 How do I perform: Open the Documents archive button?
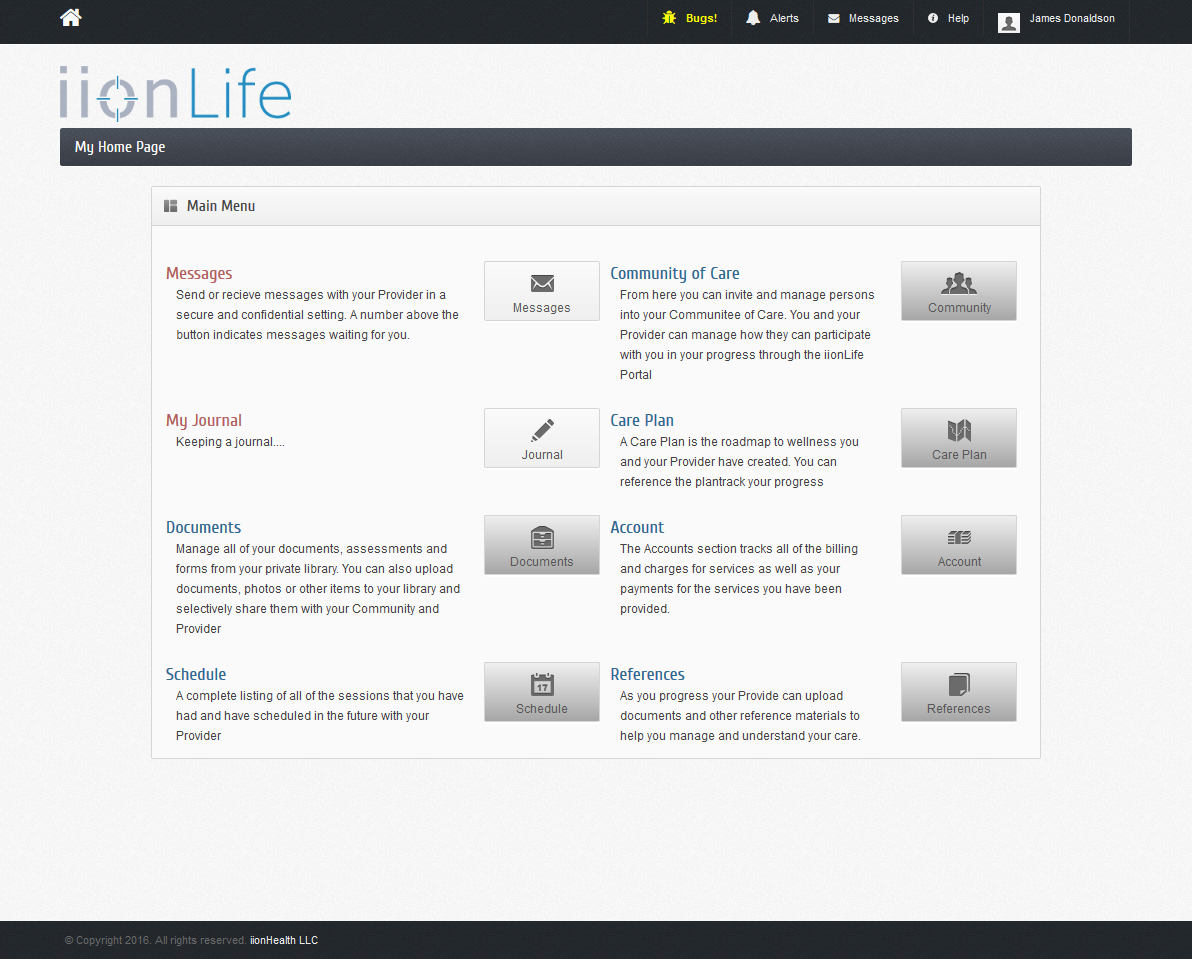point(541,545)
